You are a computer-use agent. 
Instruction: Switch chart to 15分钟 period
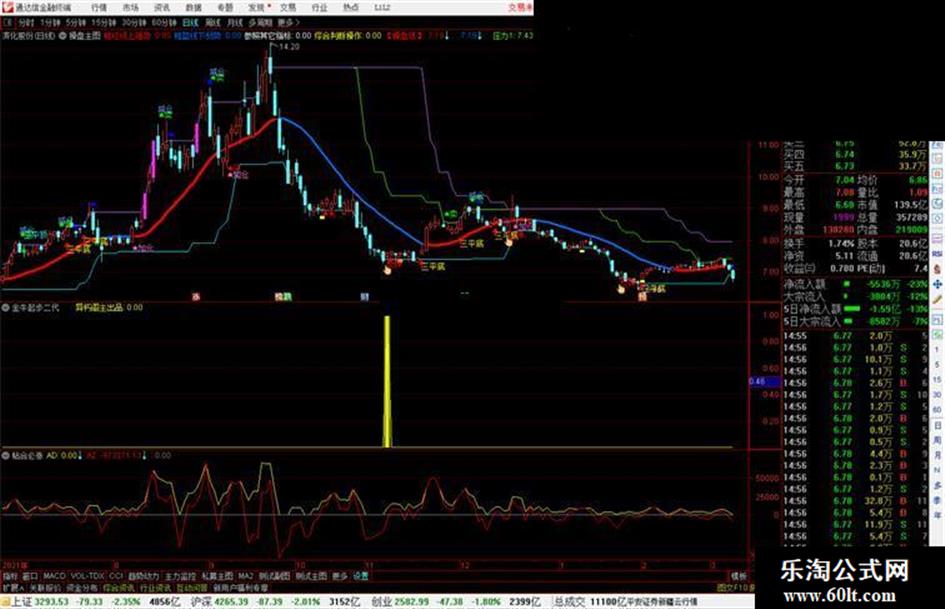tap(104, 23)
